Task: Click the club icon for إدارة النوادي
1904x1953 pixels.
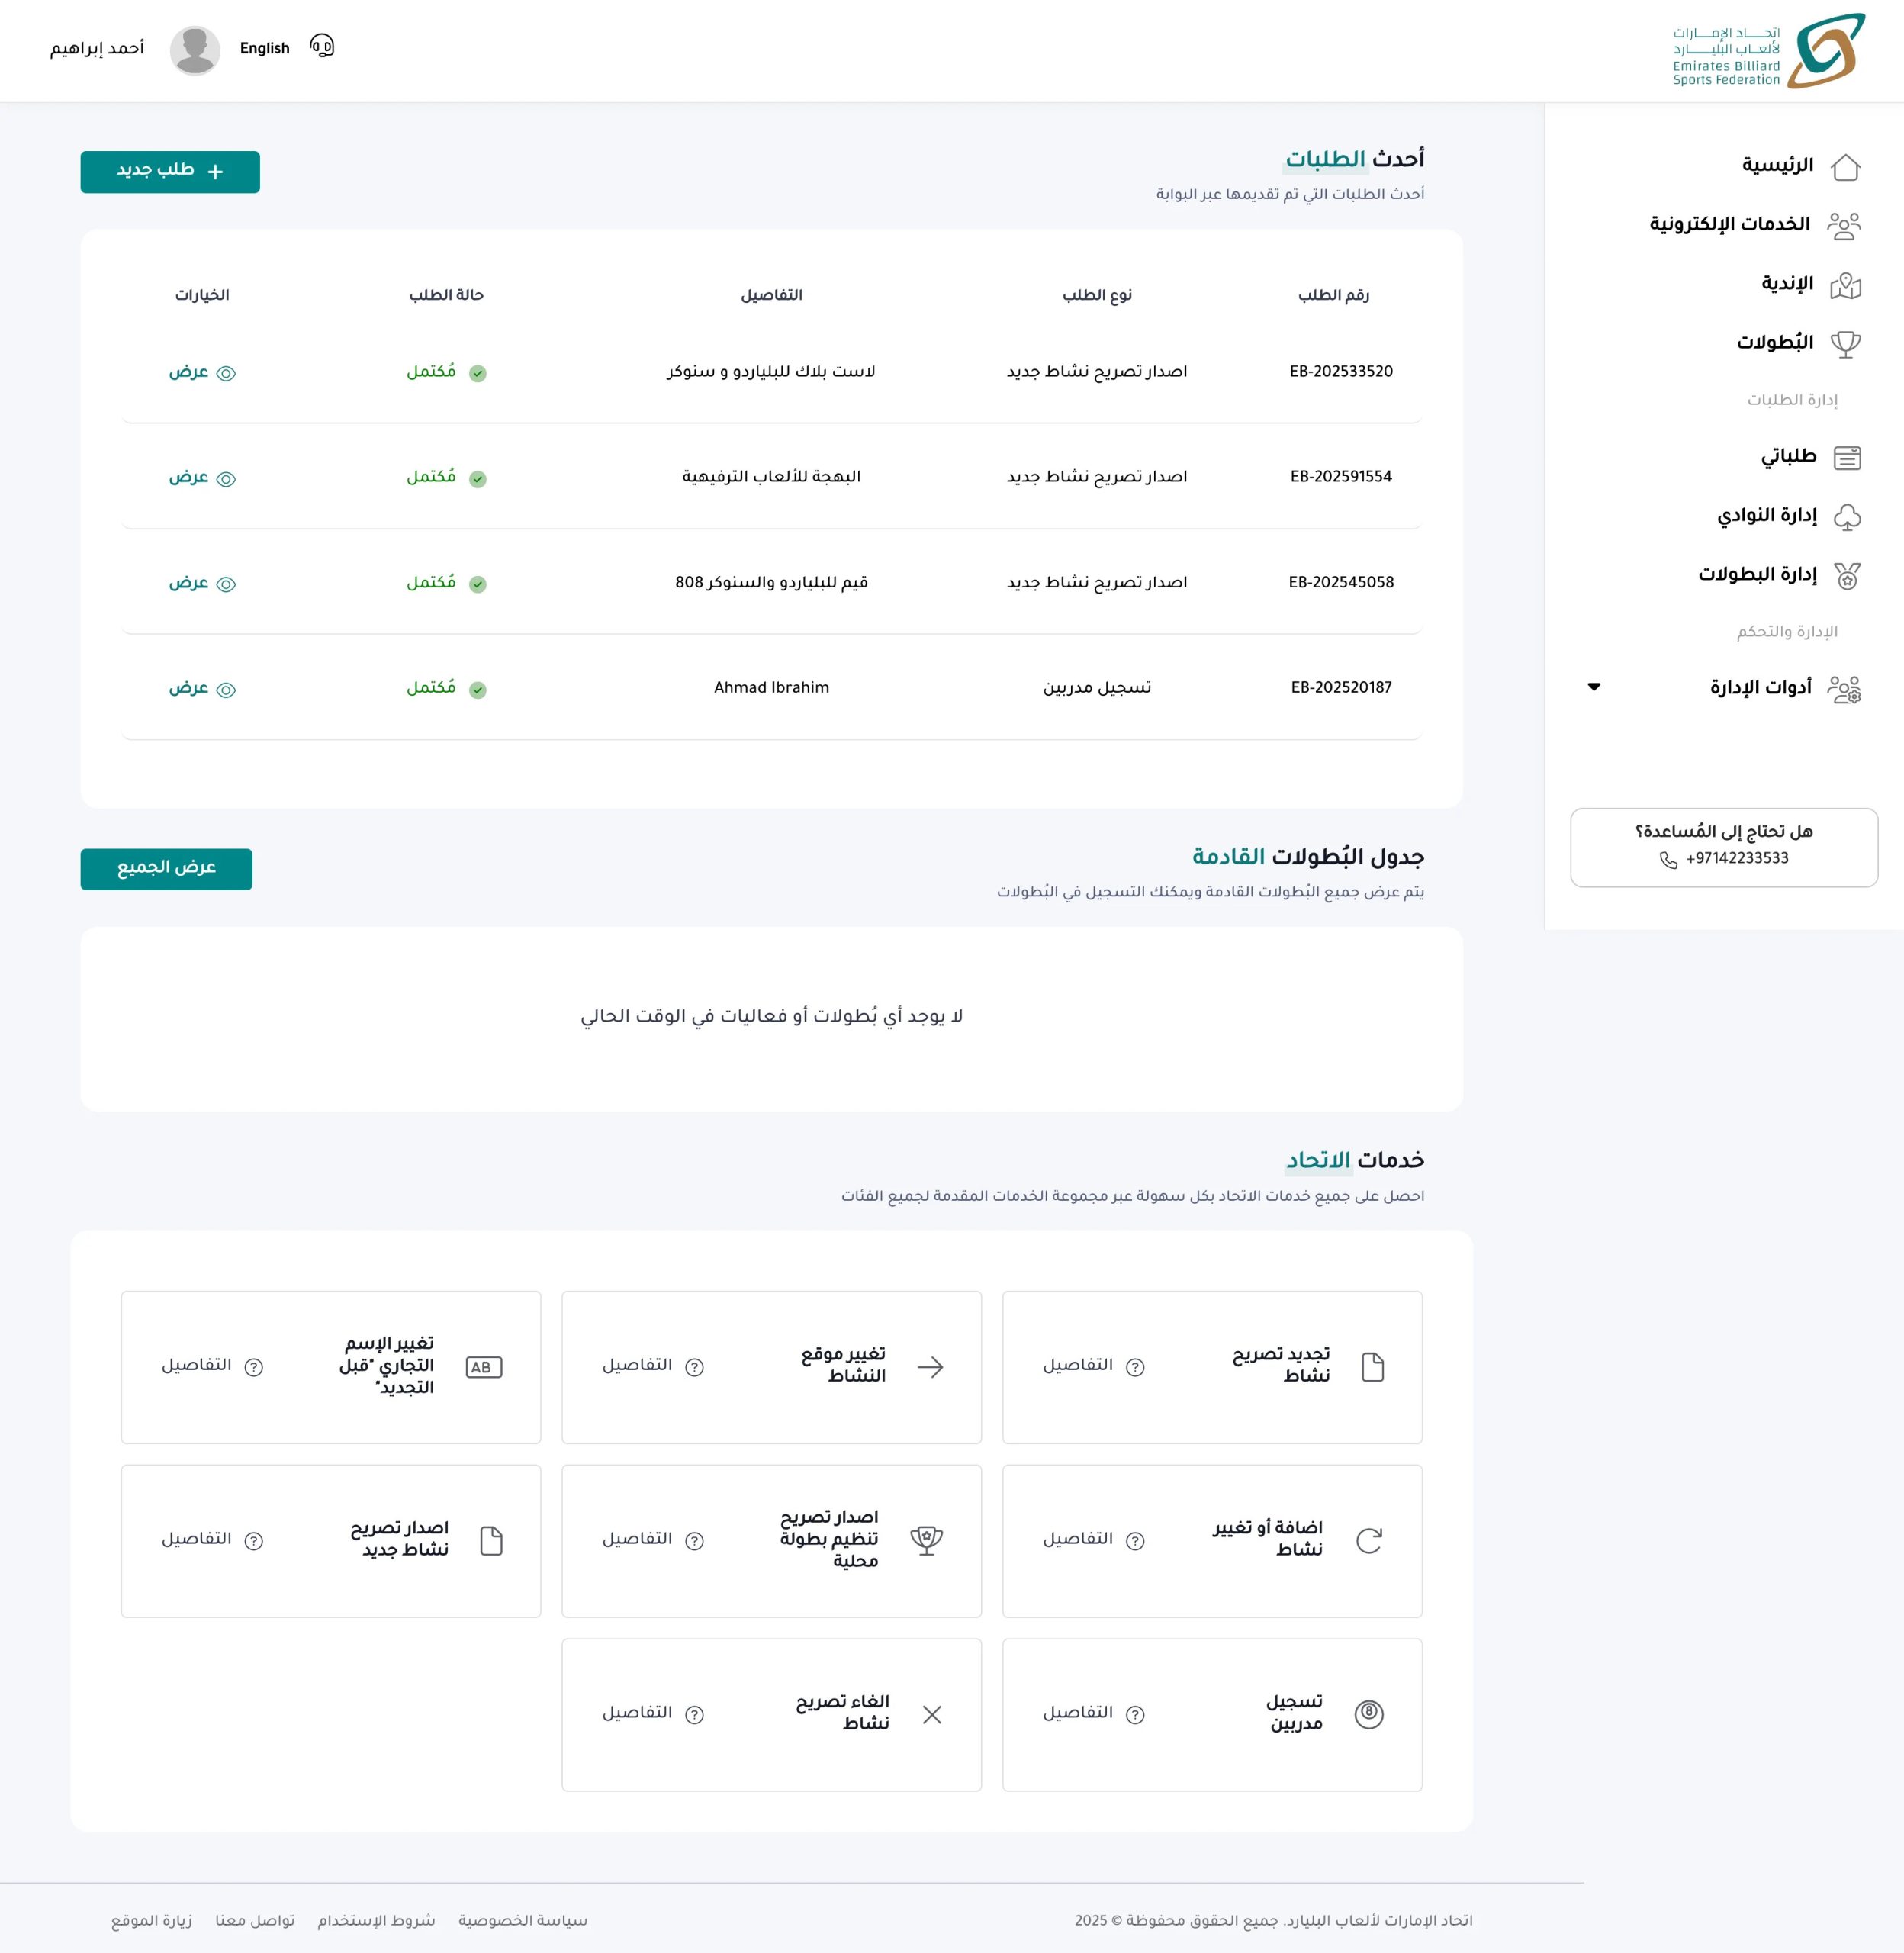Action: click(x=1846, y=517)
